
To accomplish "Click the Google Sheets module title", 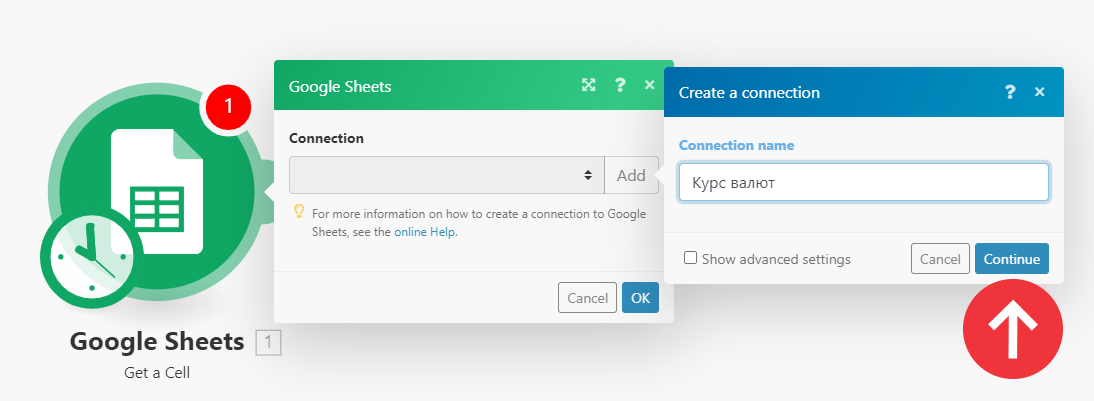I will (157, 342).
